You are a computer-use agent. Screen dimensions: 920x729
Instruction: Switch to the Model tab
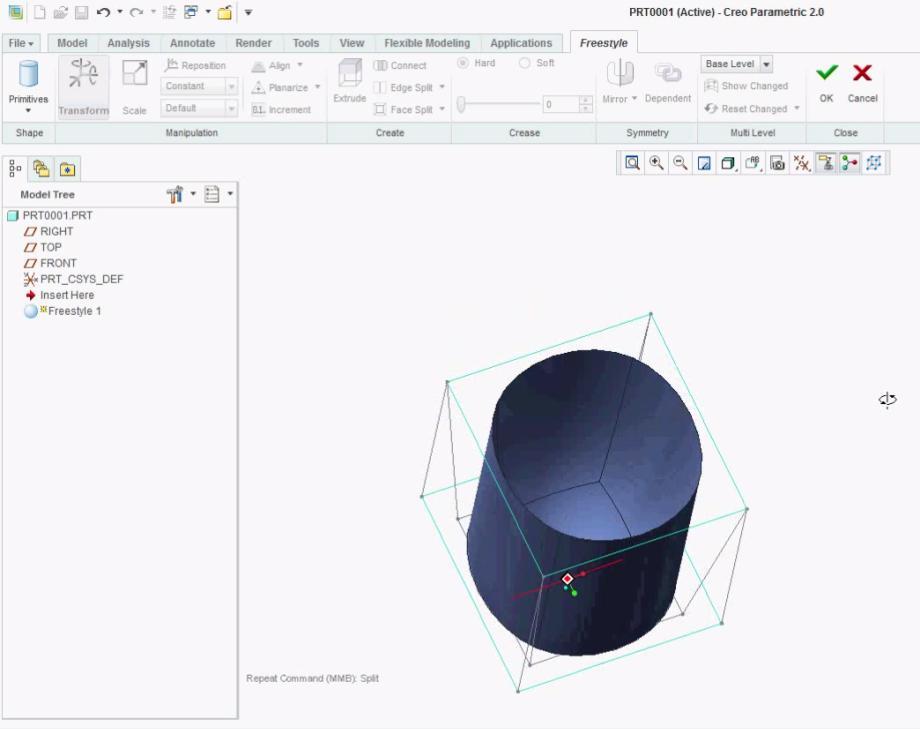72,43
